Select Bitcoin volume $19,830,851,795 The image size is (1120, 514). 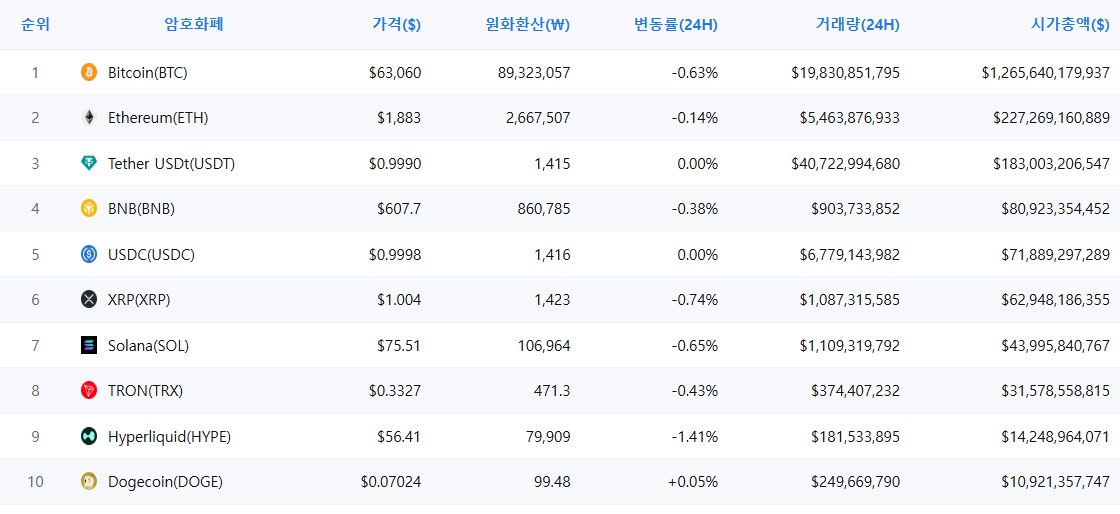[846, 73]
